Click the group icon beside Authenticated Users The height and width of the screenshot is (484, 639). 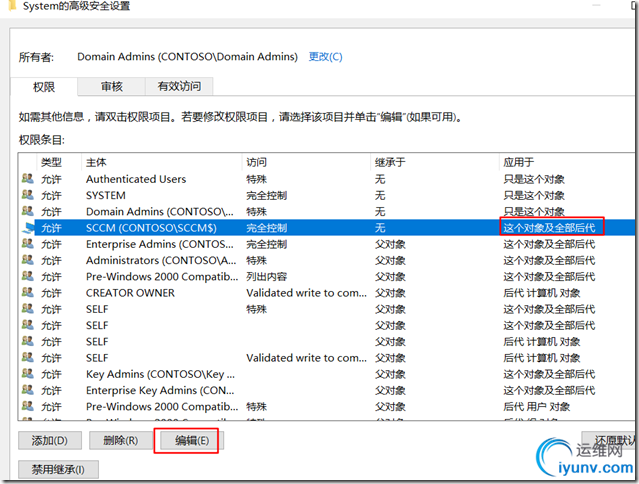(28, 178)
